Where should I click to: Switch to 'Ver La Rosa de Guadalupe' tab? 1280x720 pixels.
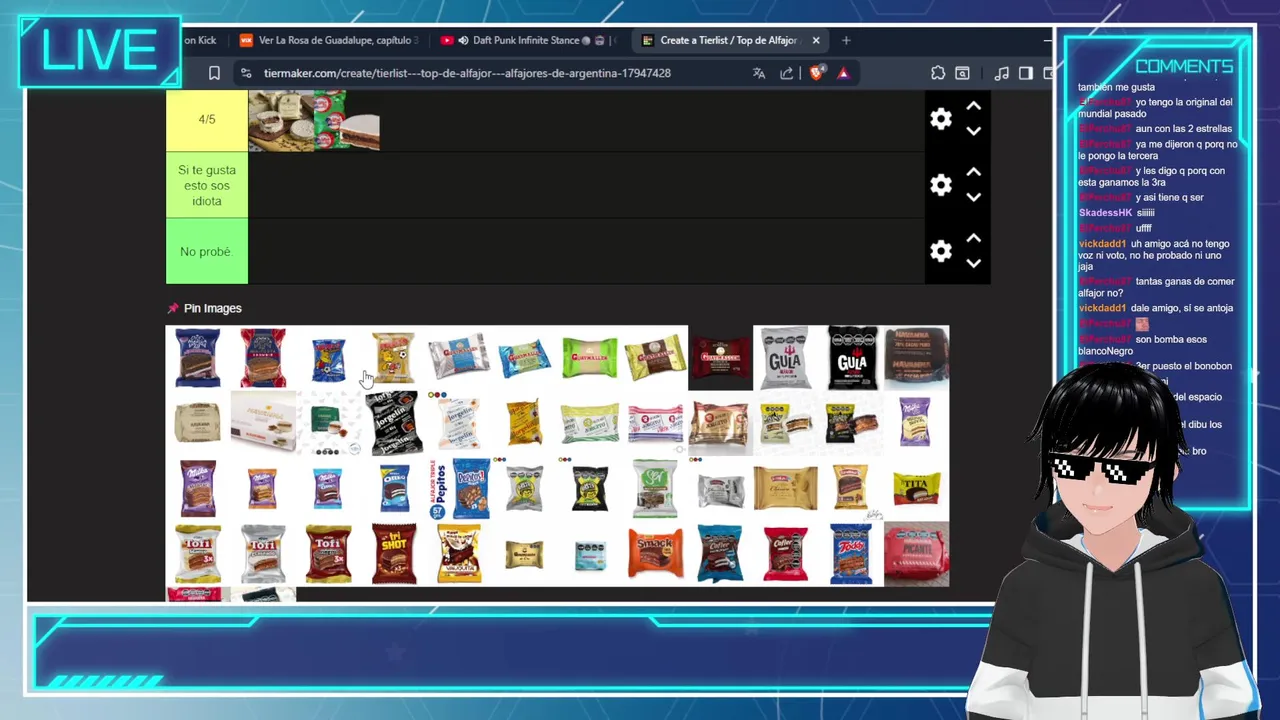tap(330, 40)
